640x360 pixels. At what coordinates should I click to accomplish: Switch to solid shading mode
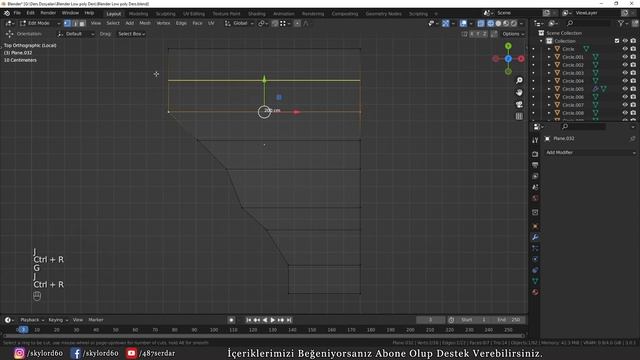(x=498, y=23)
